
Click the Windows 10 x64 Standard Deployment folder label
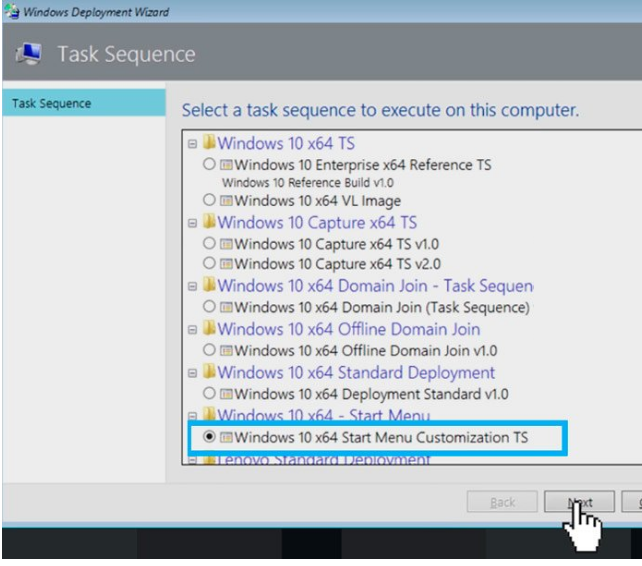tap(356, 373)
